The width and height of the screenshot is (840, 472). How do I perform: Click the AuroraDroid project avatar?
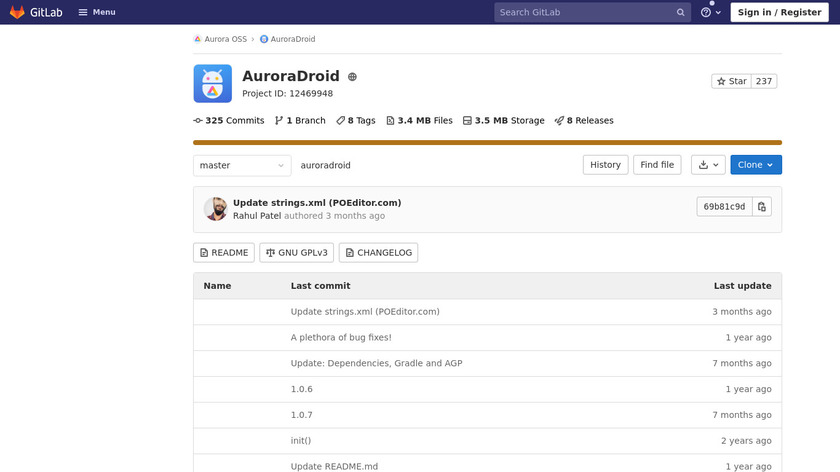click(213, 84)
